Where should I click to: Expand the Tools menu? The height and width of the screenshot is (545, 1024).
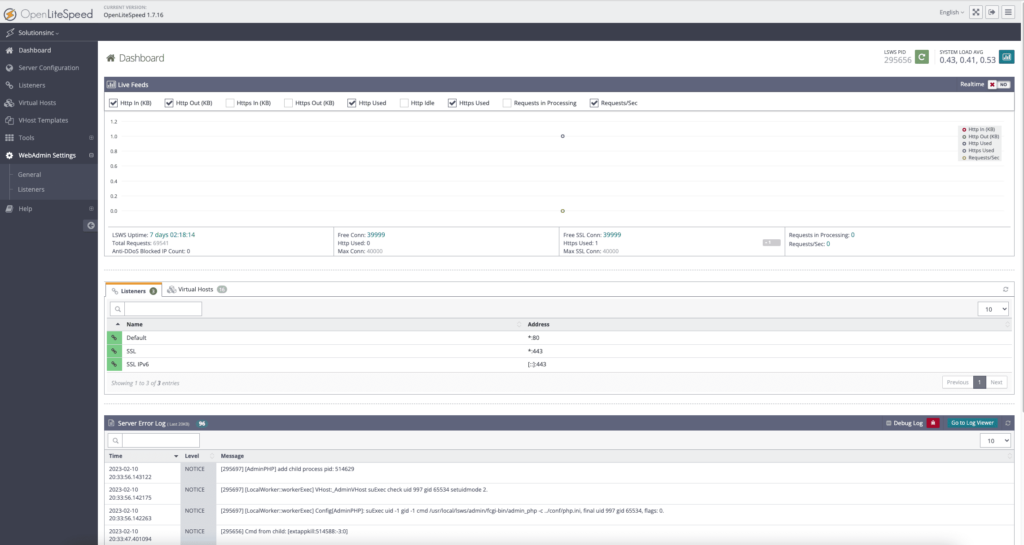coord(91,138)
